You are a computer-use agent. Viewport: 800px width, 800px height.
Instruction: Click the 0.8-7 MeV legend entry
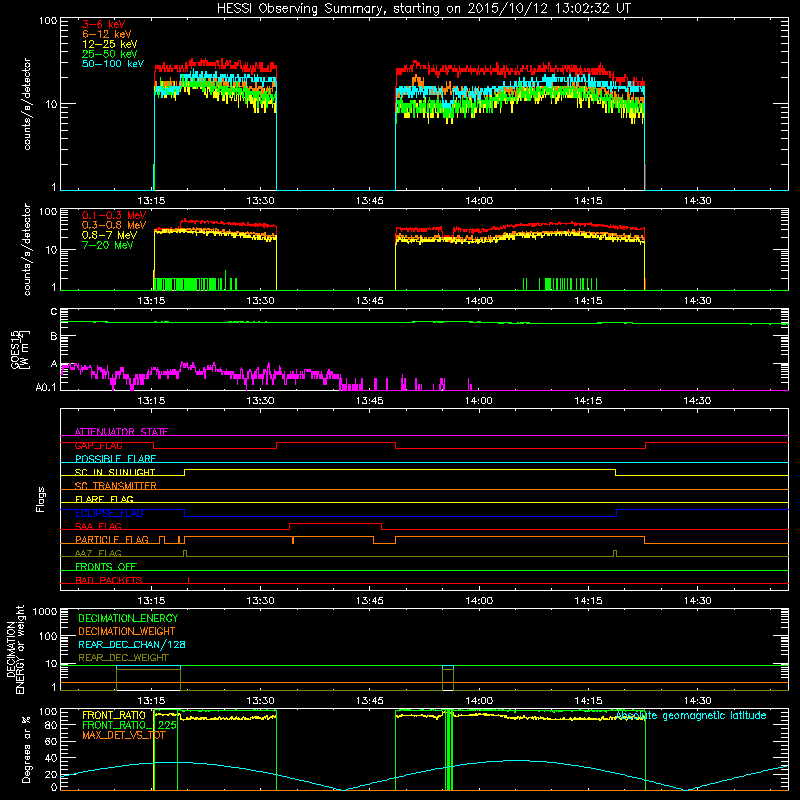tap(109, 235)
